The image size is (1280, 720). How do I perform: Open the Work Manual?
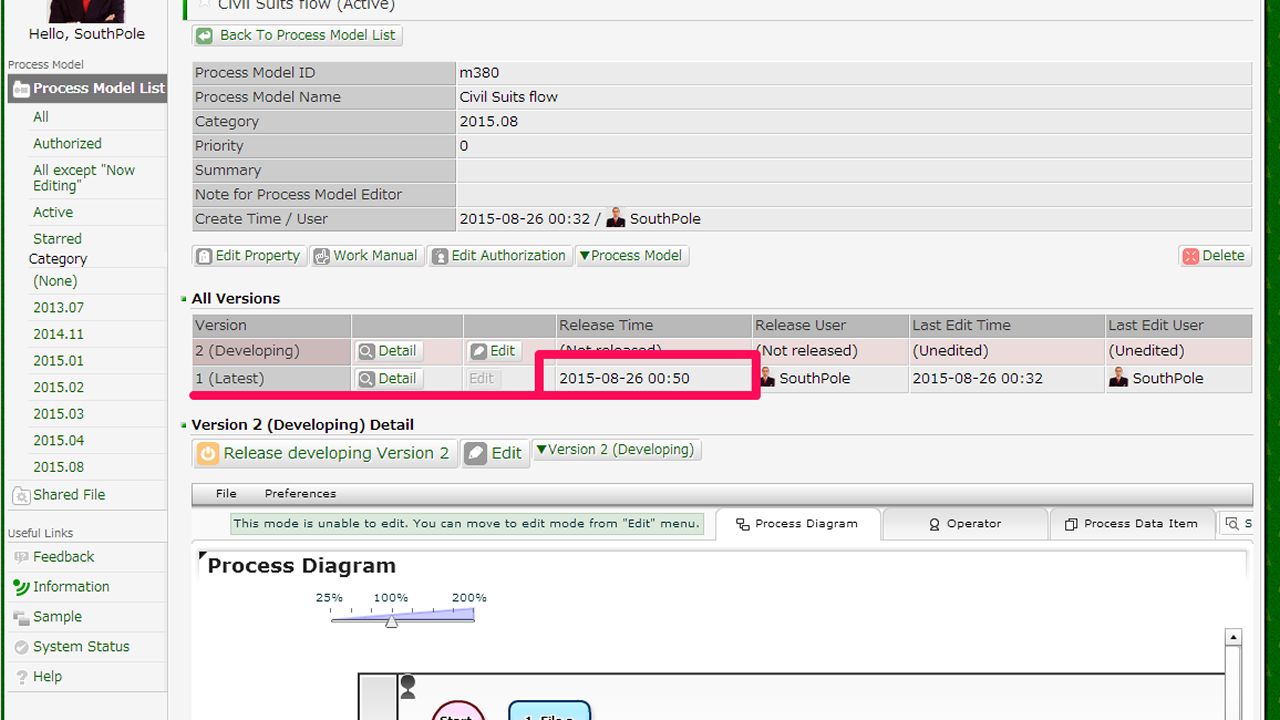click(x=366, y=256)
